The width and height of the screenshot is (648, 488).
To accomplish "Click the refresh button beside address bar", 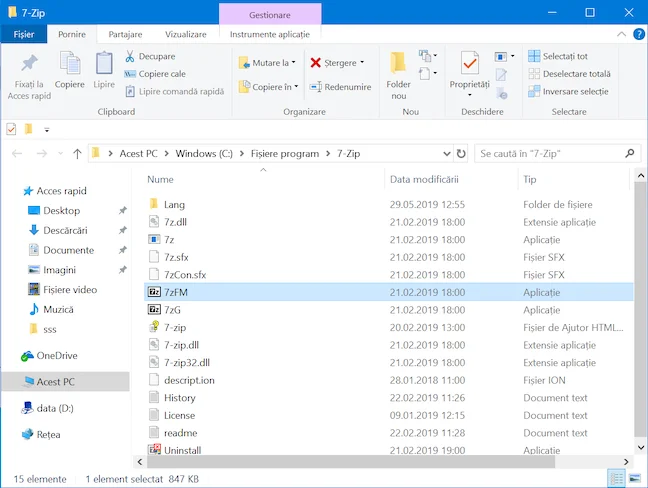I will pyautogui.click(x=461, y=154).
